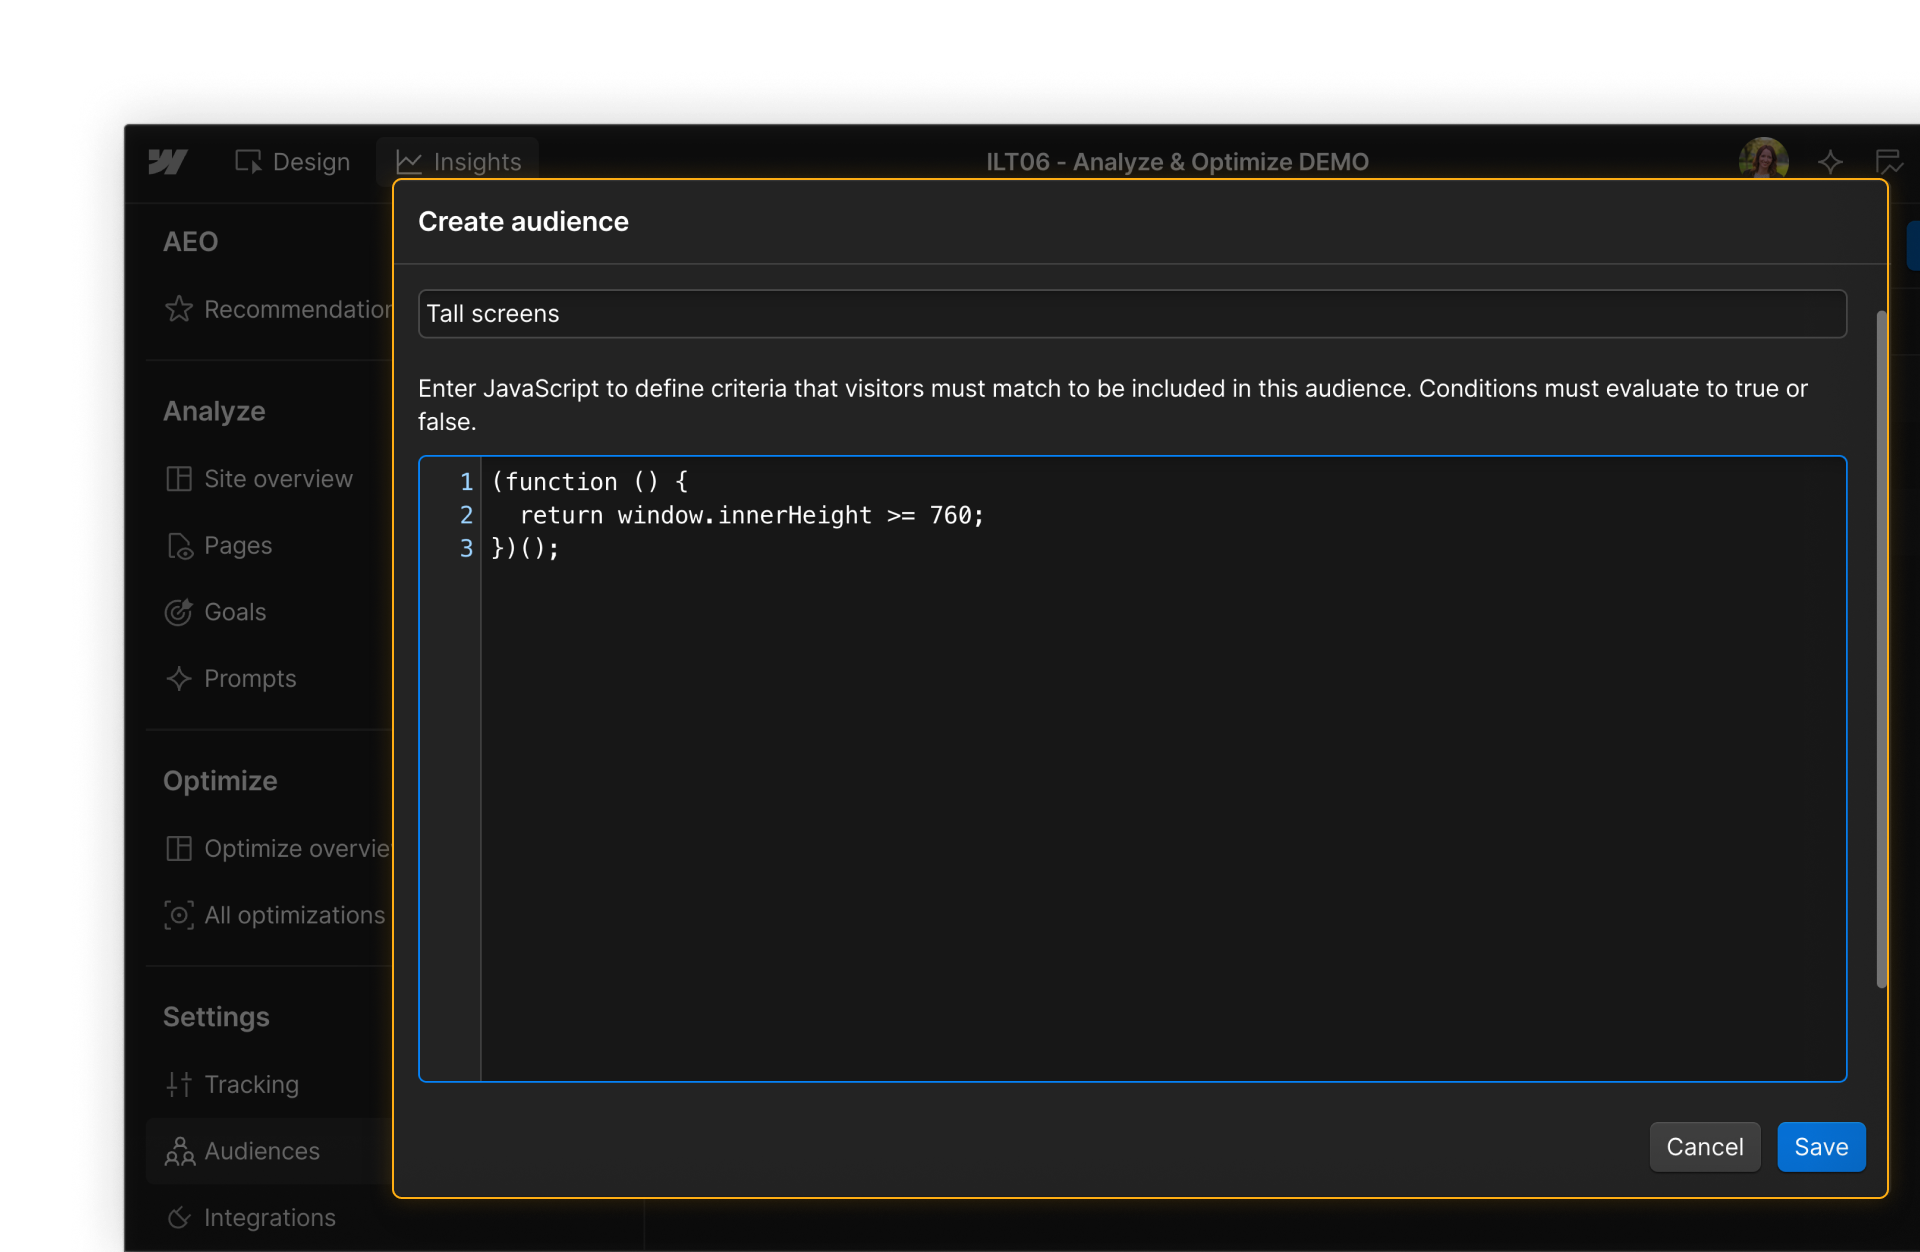Open the AI assistant sparkle icon

tap(1830, 161)
